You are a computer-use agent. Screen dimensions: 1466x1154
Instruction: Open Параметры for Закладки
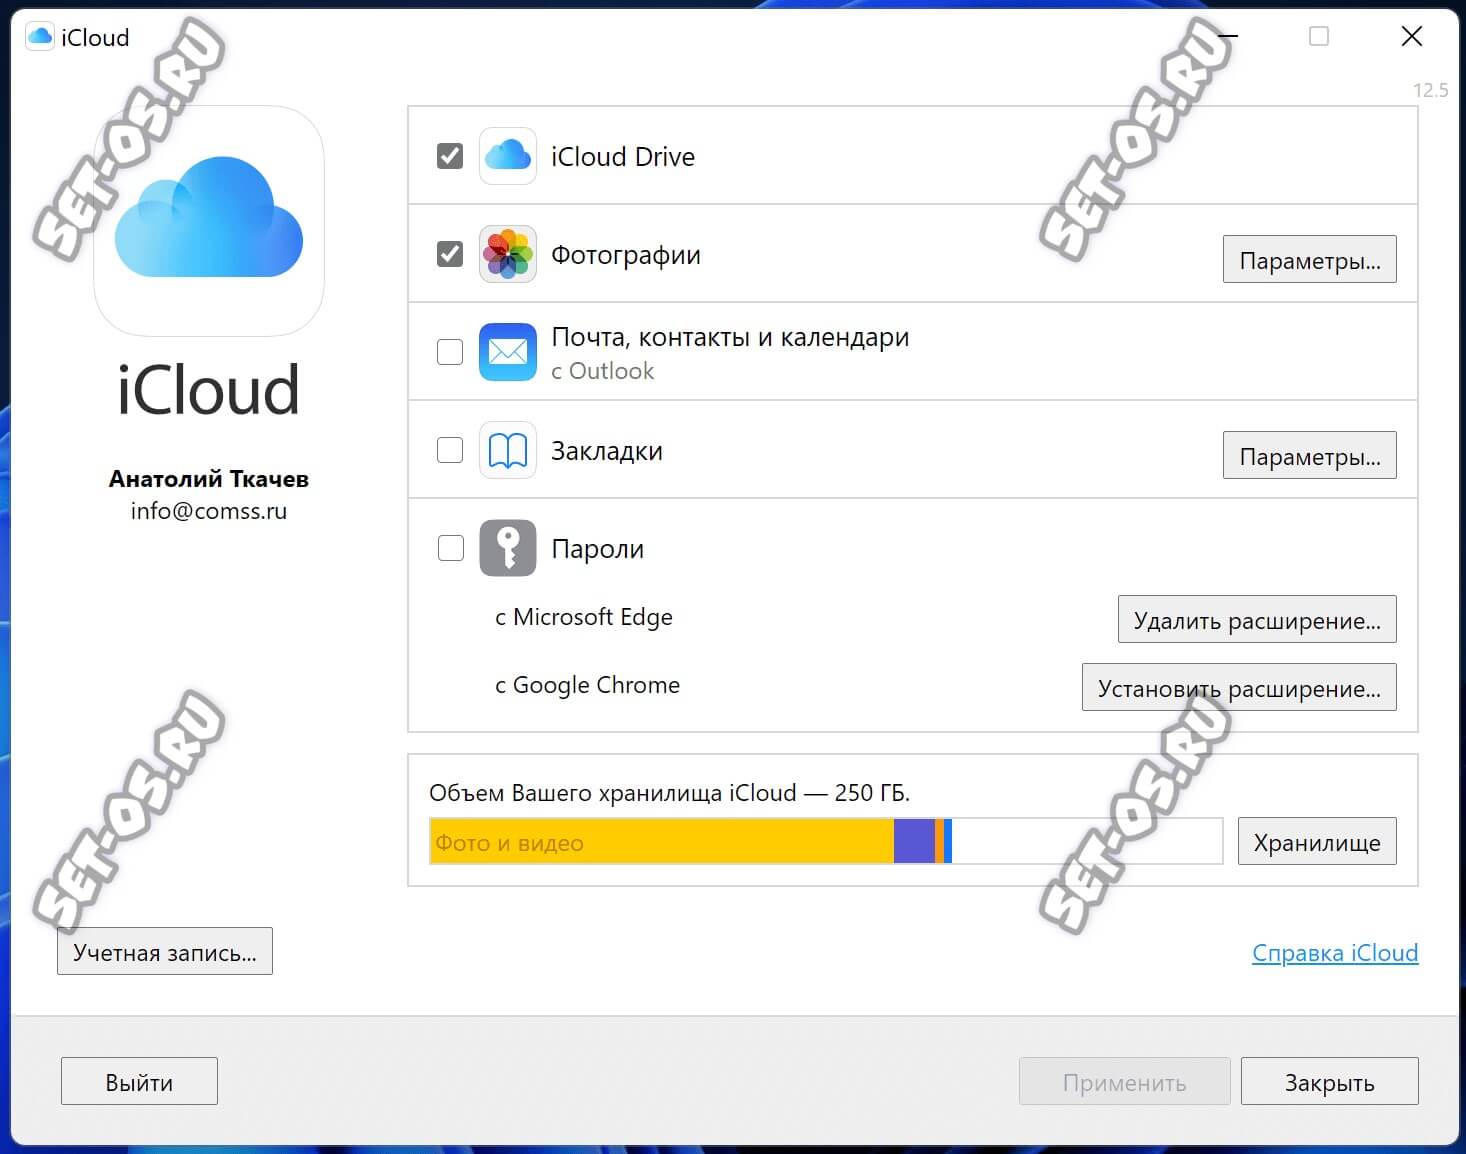click(1309, 456)
